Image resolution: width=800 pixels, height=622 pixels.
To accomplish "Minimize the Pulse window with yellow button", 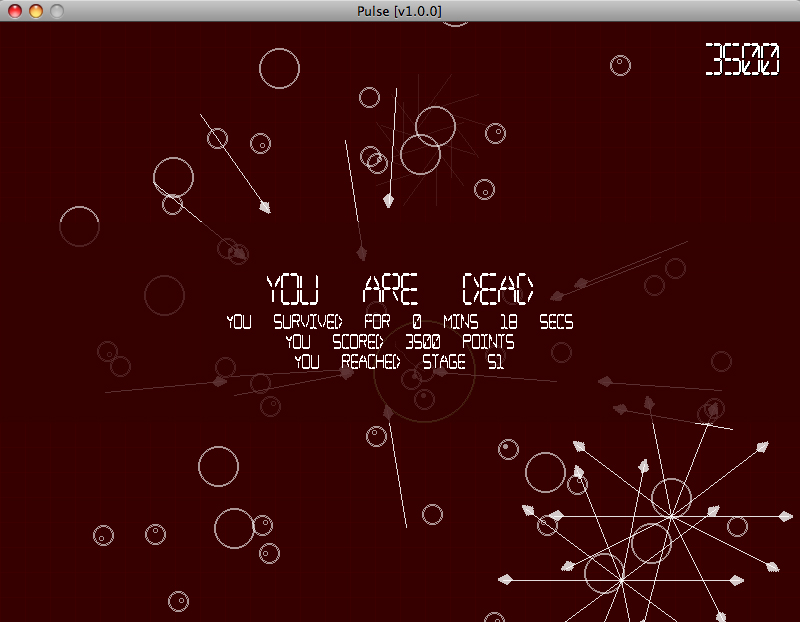I will pyautogui.click(x=35, y=11).
